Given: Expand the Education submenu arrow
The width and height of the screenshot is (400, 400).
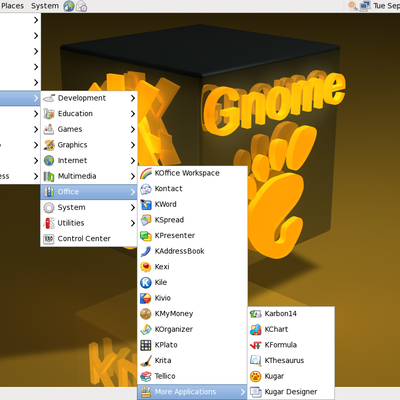Looking at the screenshot, I should (133, 114).
